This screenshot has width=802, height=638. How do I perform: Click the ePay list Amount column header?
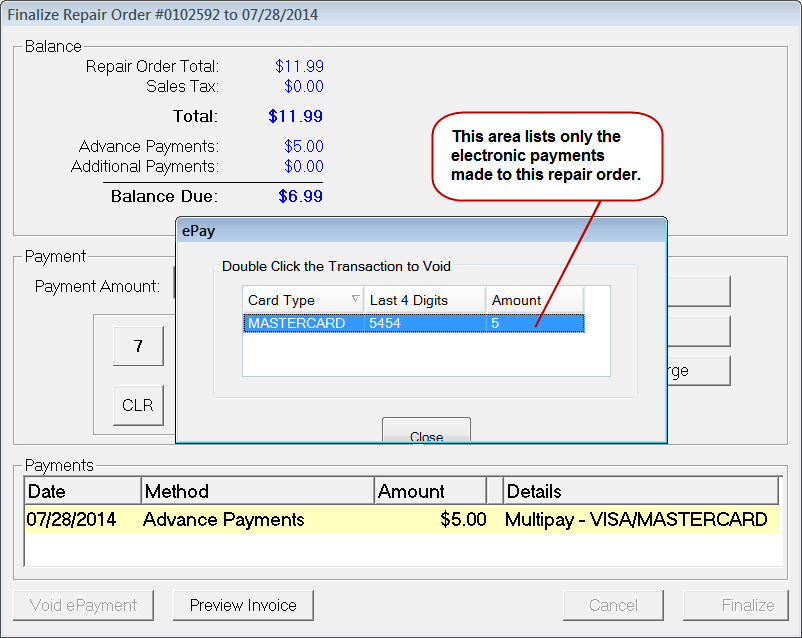(534, 300)
